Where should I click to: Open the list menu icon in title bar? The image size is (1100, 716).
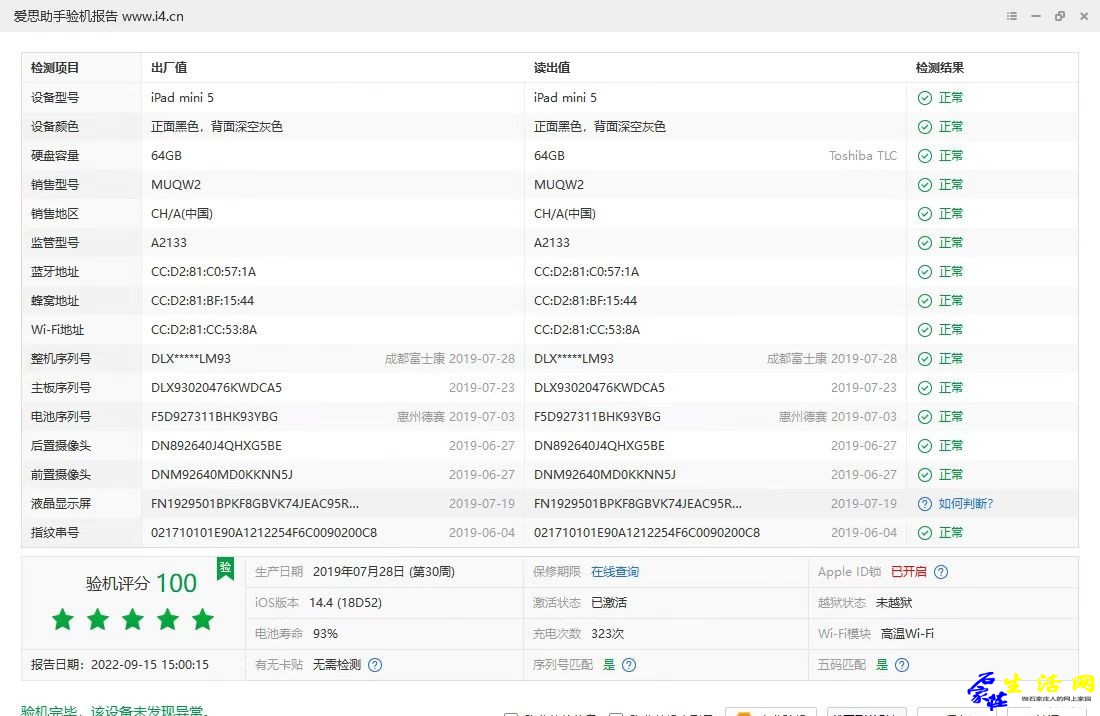(x=1012, y=16)
